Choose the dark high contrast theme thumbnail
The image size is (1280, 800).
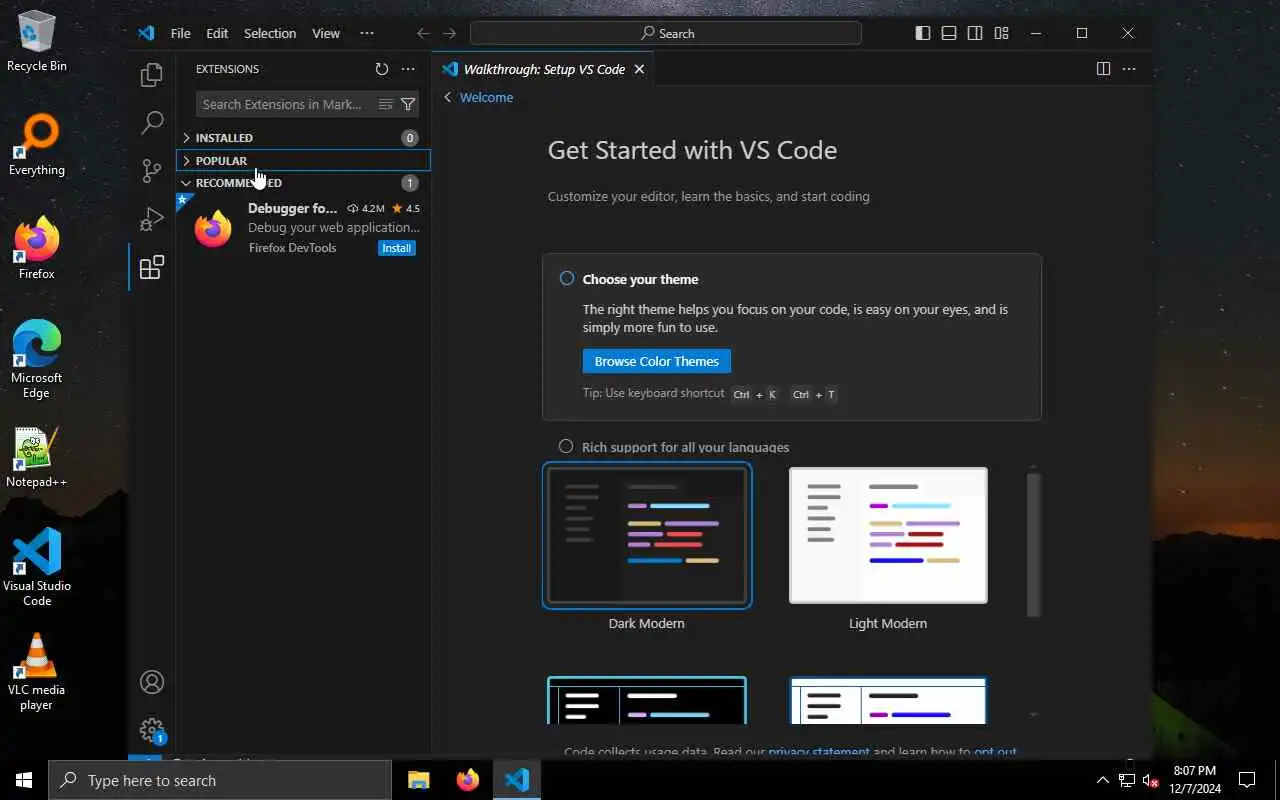point(647,700)
